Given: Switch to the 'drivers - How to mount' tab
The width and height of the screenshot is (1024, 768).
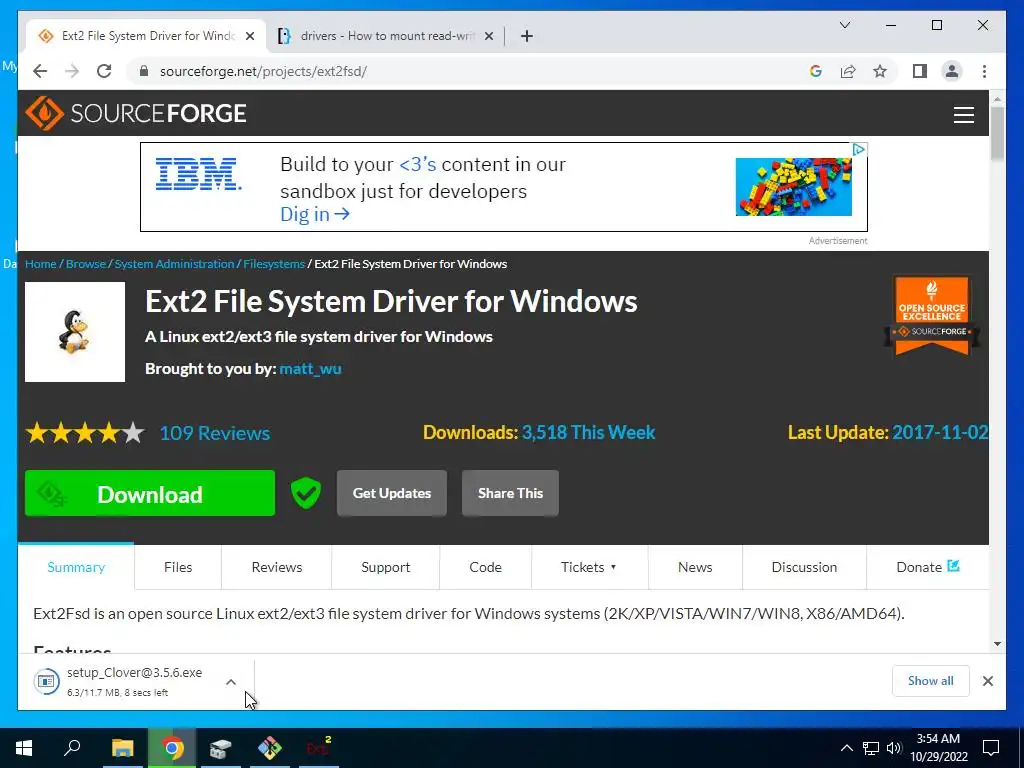Looking at the screenshot, I should [385, 36].
